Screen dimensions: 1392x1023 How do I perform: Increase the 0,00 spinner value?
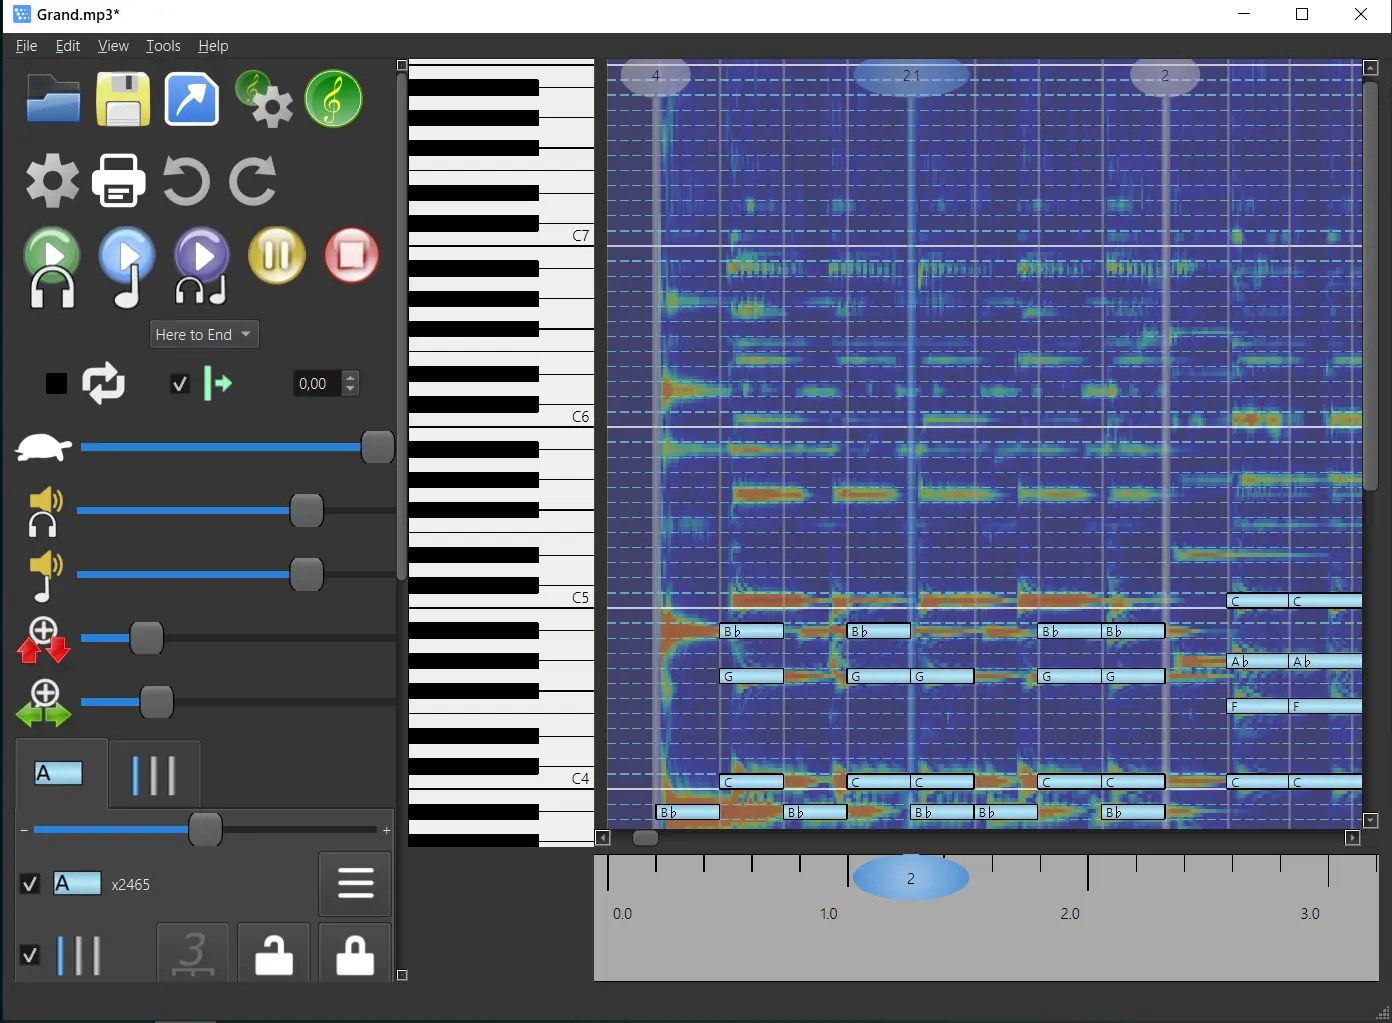point(350,377)
